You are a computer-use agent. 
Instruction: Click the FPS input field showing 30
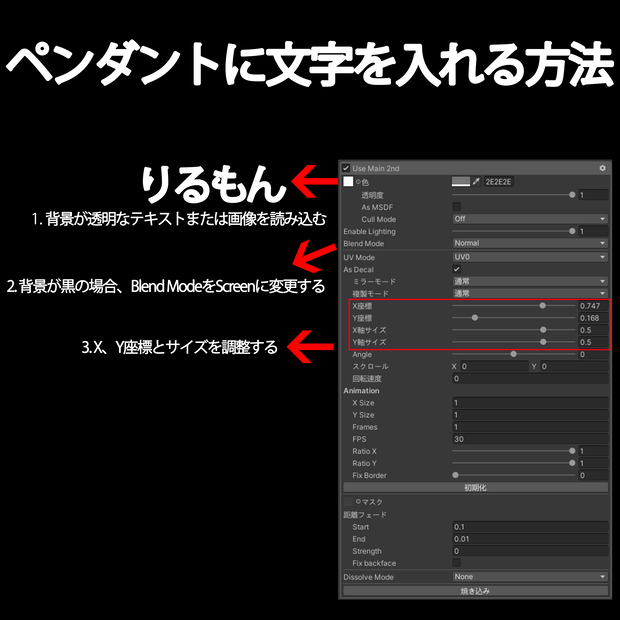tap(530, 439)
